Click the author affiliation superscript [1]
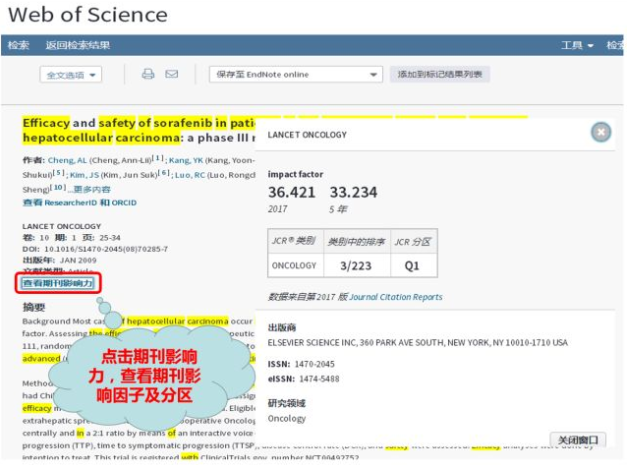Image resolution: width=627 pixels, height=465 pixels. point(158,158)
